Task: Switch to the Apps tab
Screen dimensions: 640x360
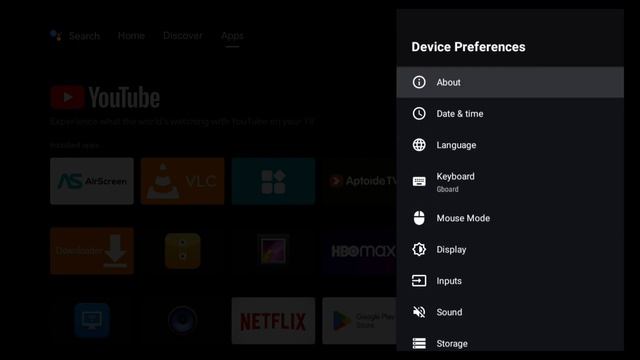Action: pos(232,36)
